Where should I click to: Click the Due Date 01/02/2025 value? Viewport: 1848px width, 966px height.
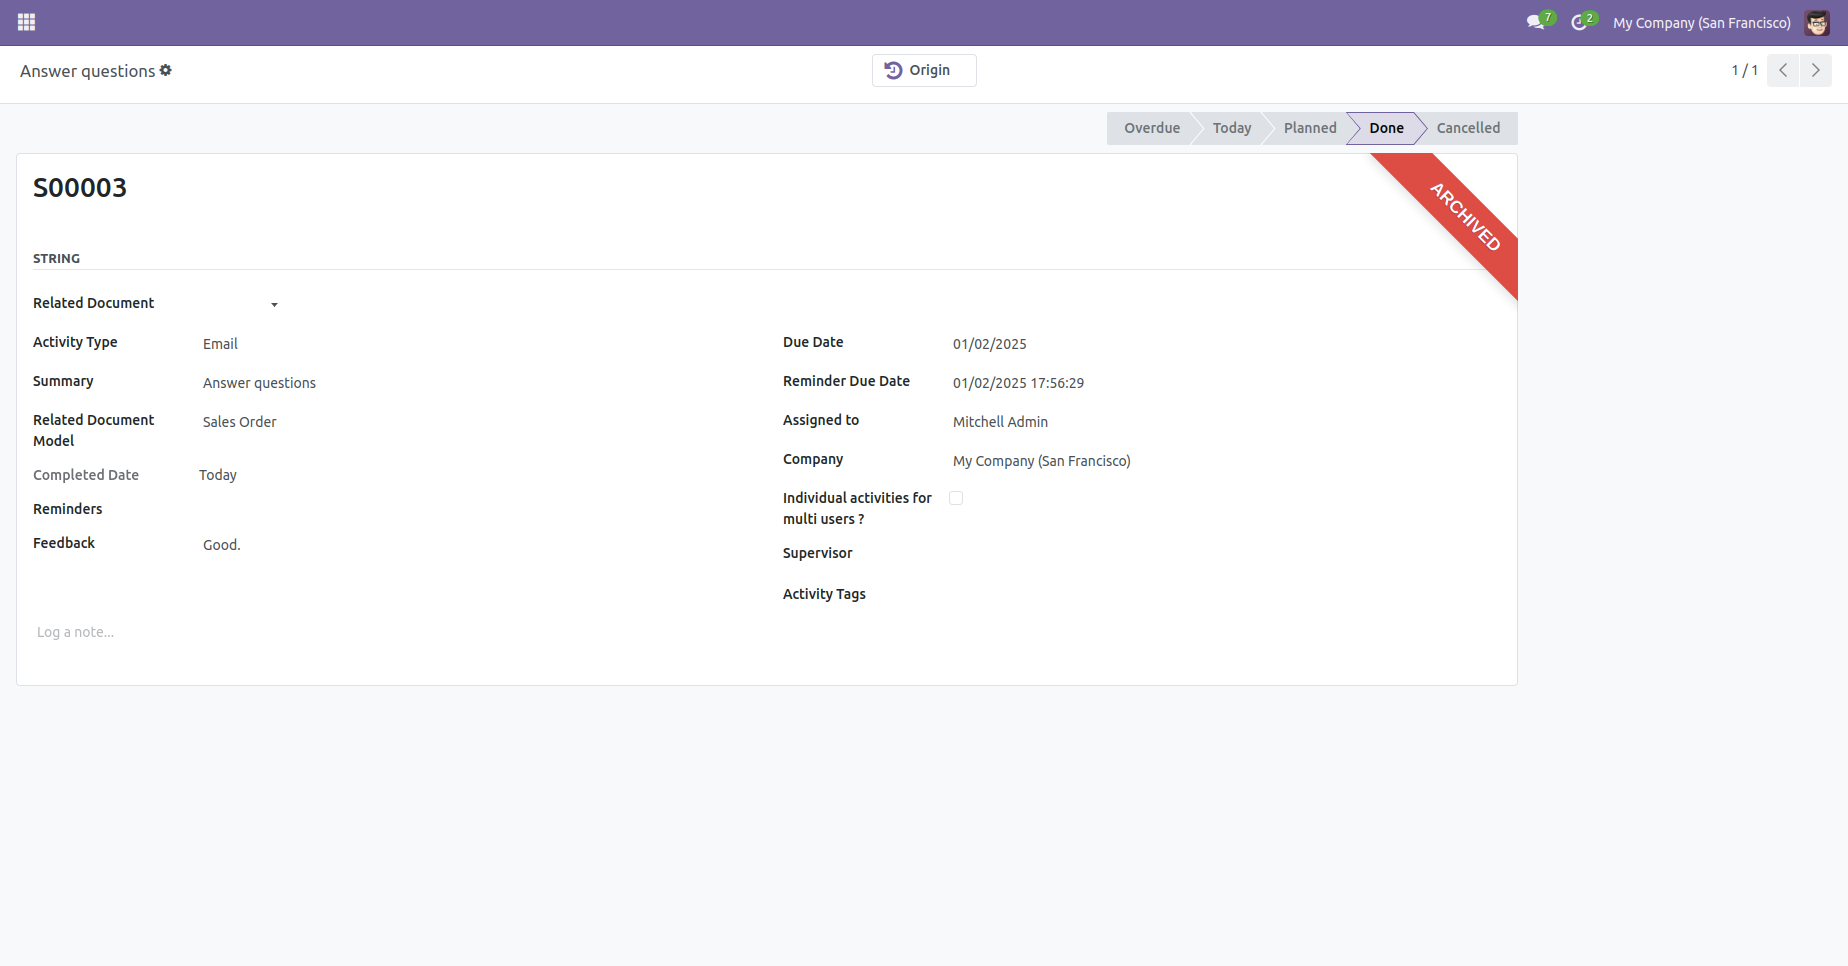[990, 344]
